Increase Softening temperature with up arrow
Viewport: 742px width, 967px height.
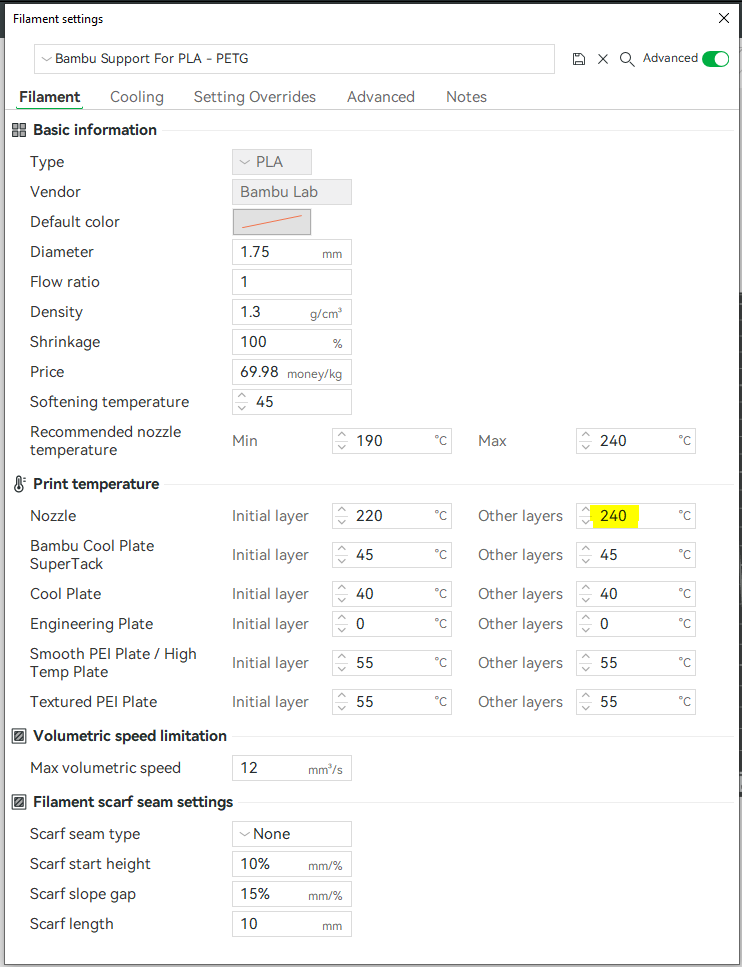(241, 397)
